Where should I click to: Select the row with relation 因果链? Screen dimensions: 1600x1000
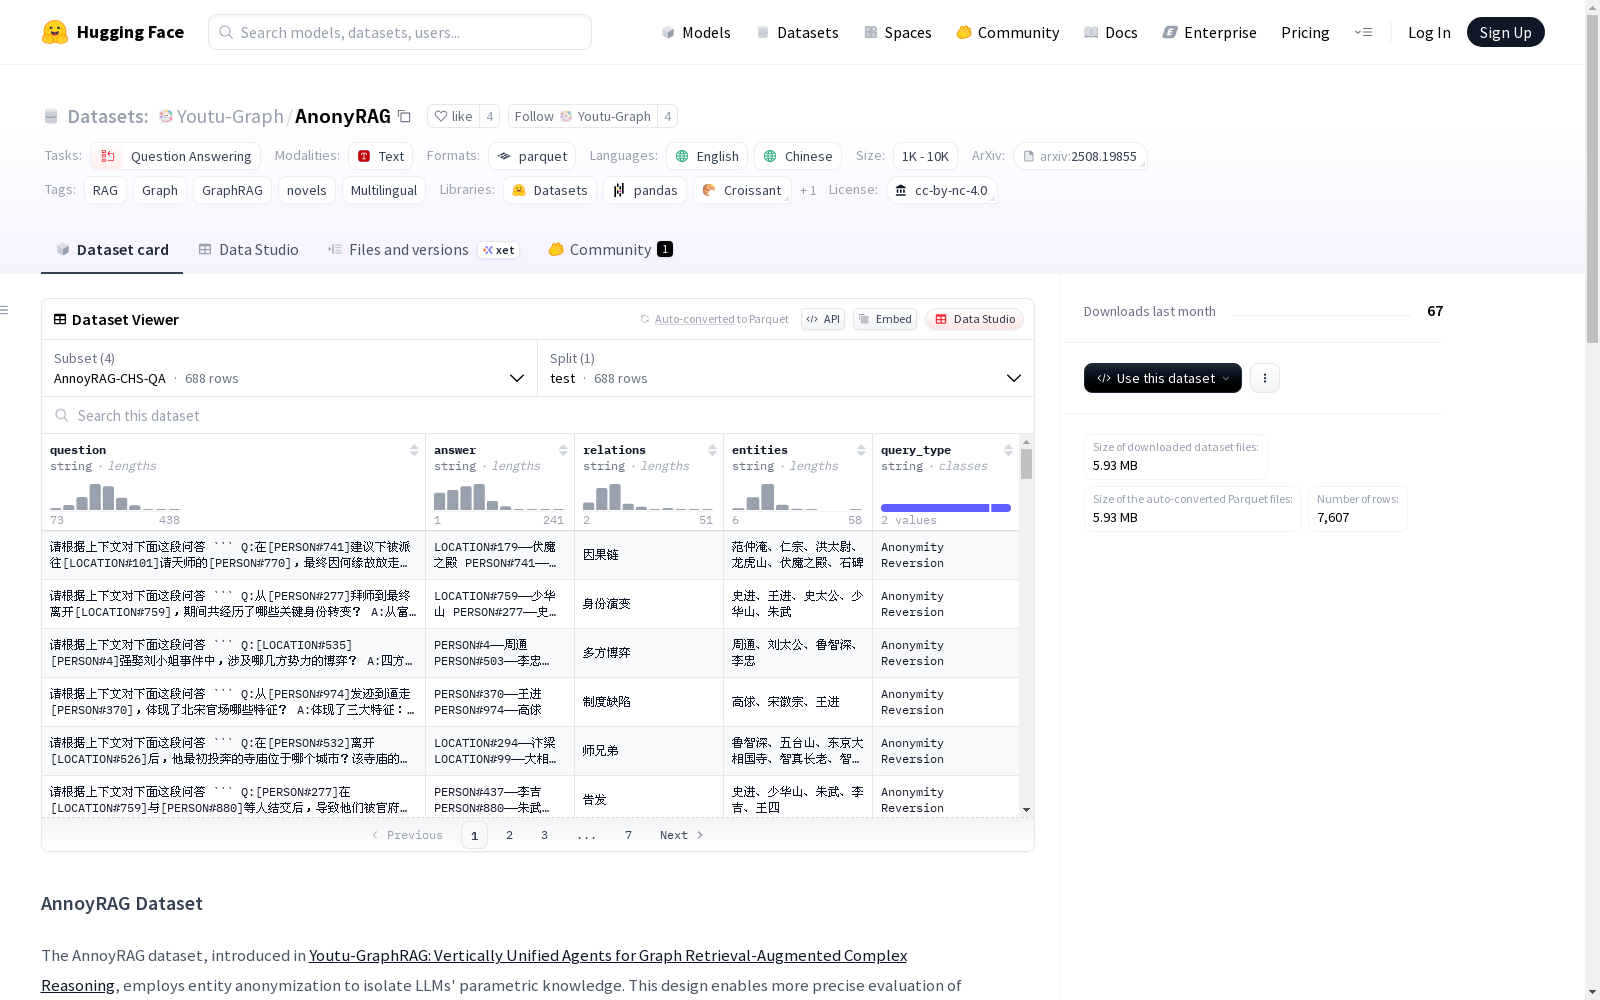pos(530,555)
